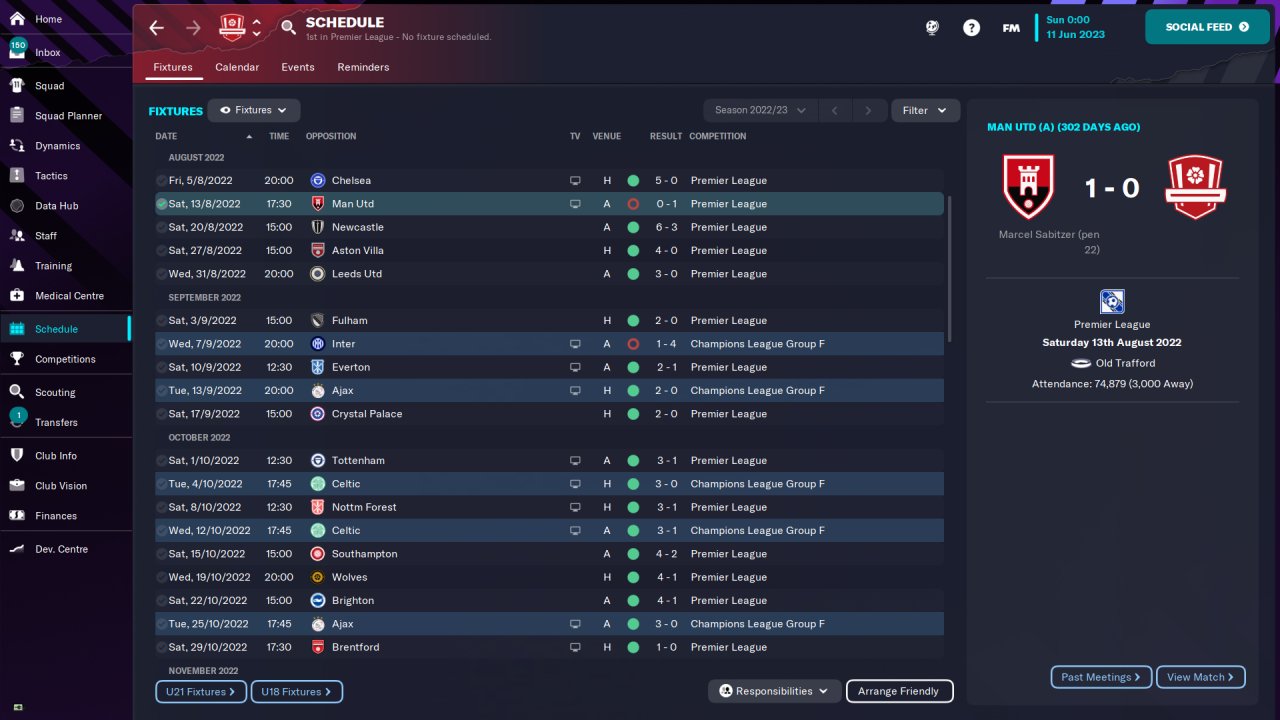Click the fixtures list scrollbar

click(x=949, y=270)
